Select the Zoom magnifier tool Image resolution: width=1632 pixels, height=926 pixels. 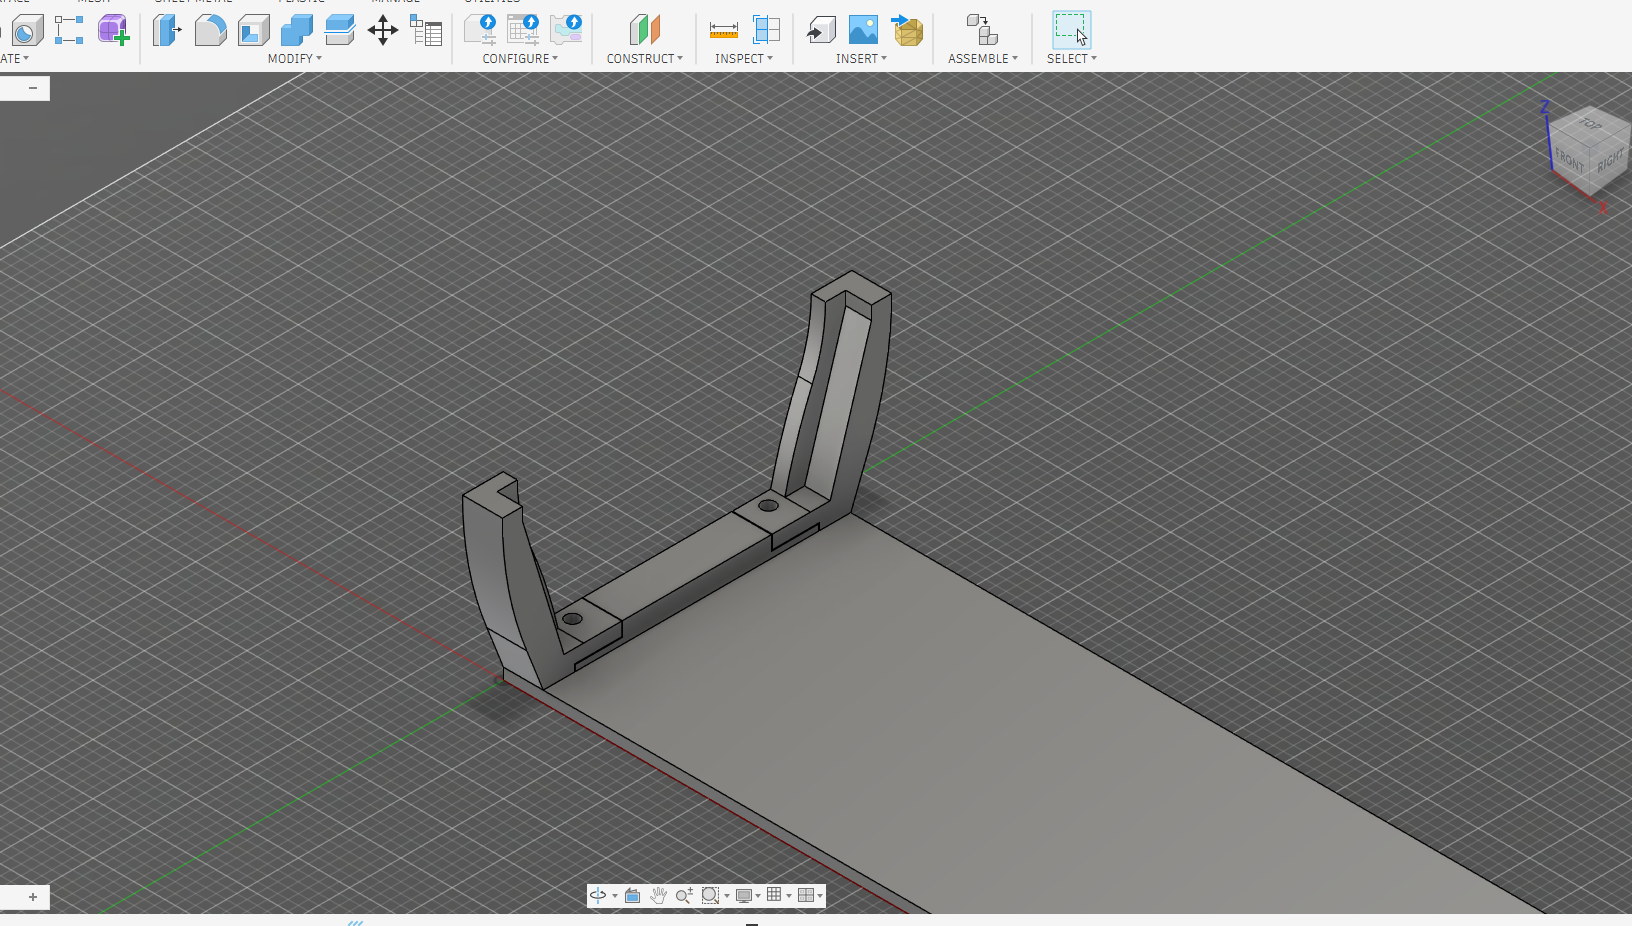click(684, 895)
